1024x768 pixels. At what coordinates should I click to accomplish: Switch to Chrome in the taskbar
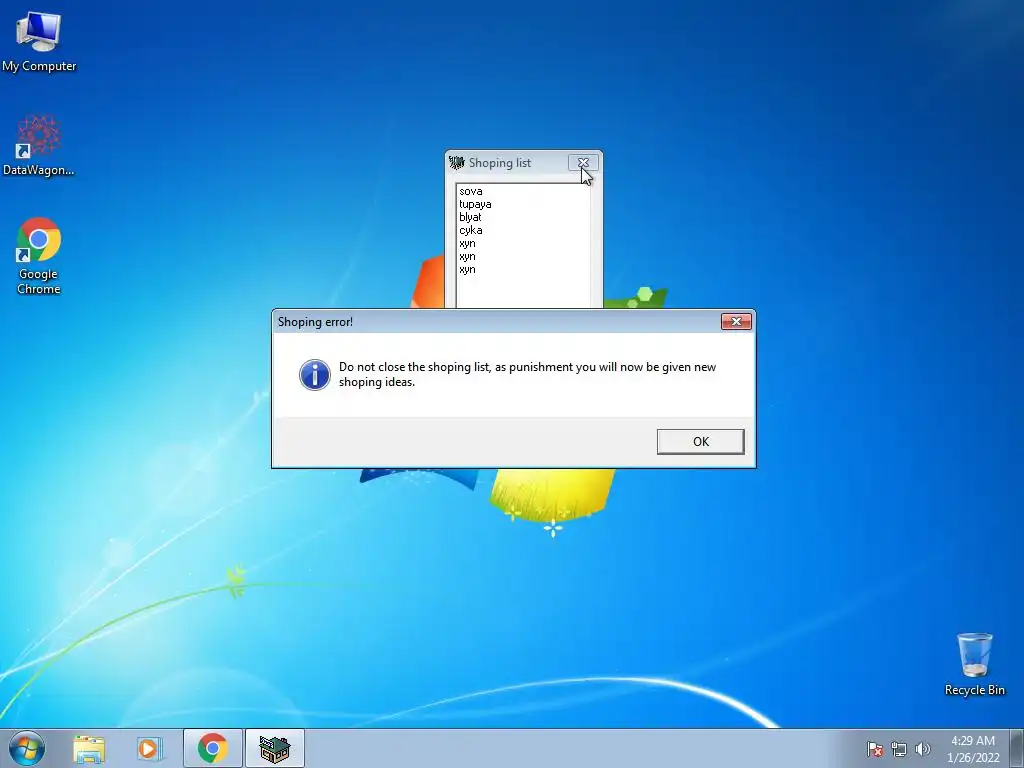(213, 748)
